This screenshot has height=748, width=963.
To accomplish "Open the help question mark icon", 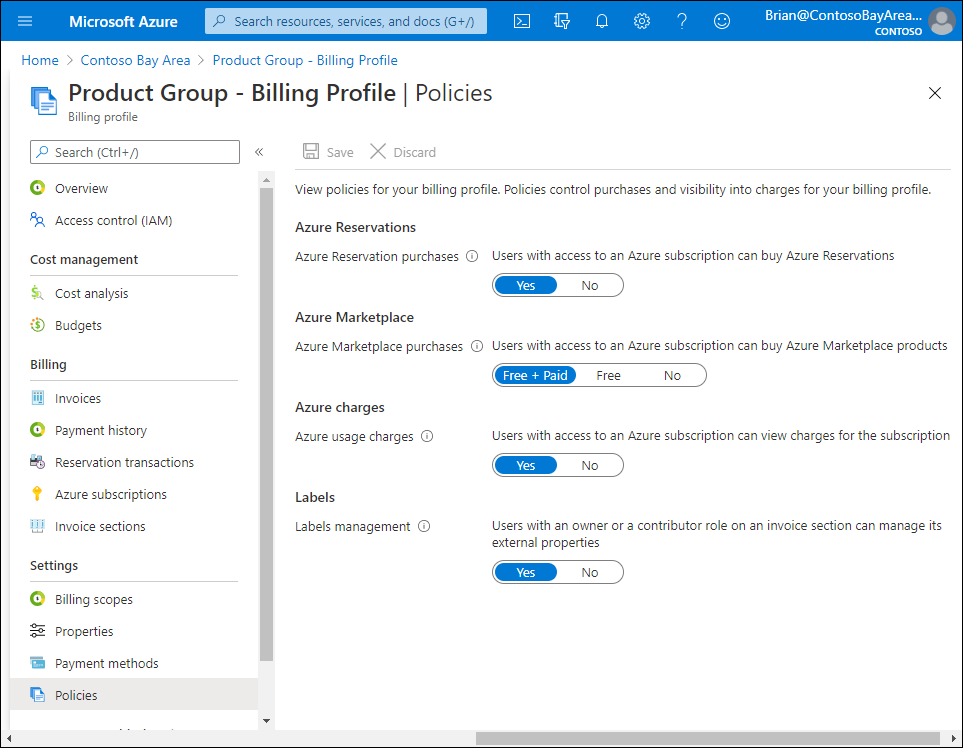I will 682,21.
